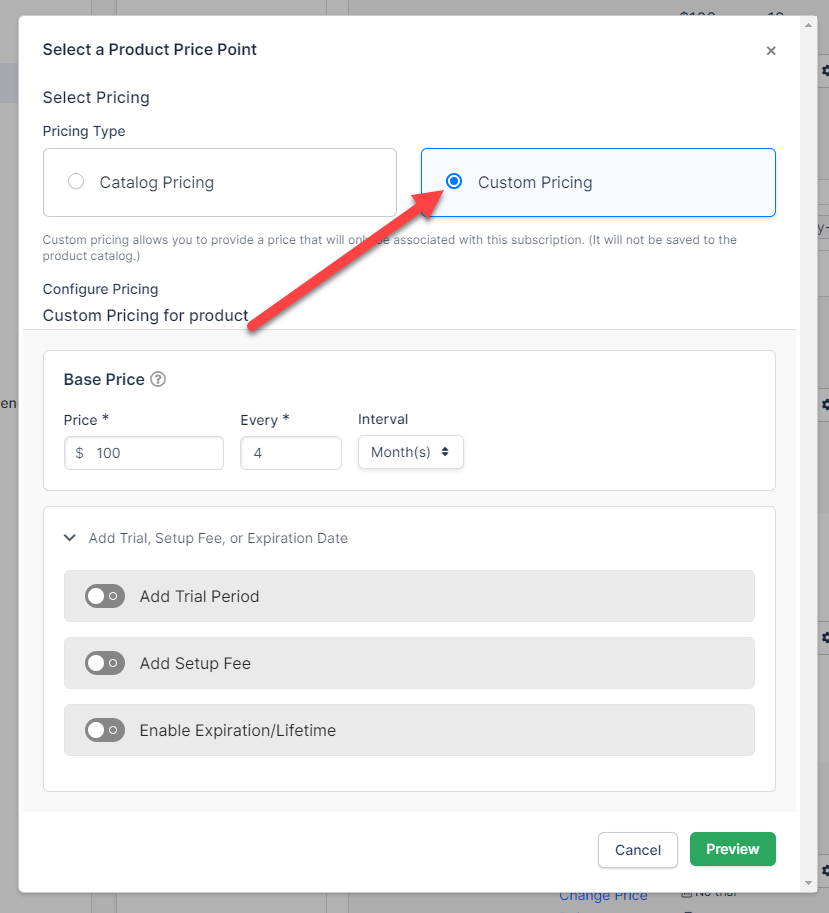Click the dialog scrollbar's down arrow
829x913 pixels.
(x=809, y=883)
